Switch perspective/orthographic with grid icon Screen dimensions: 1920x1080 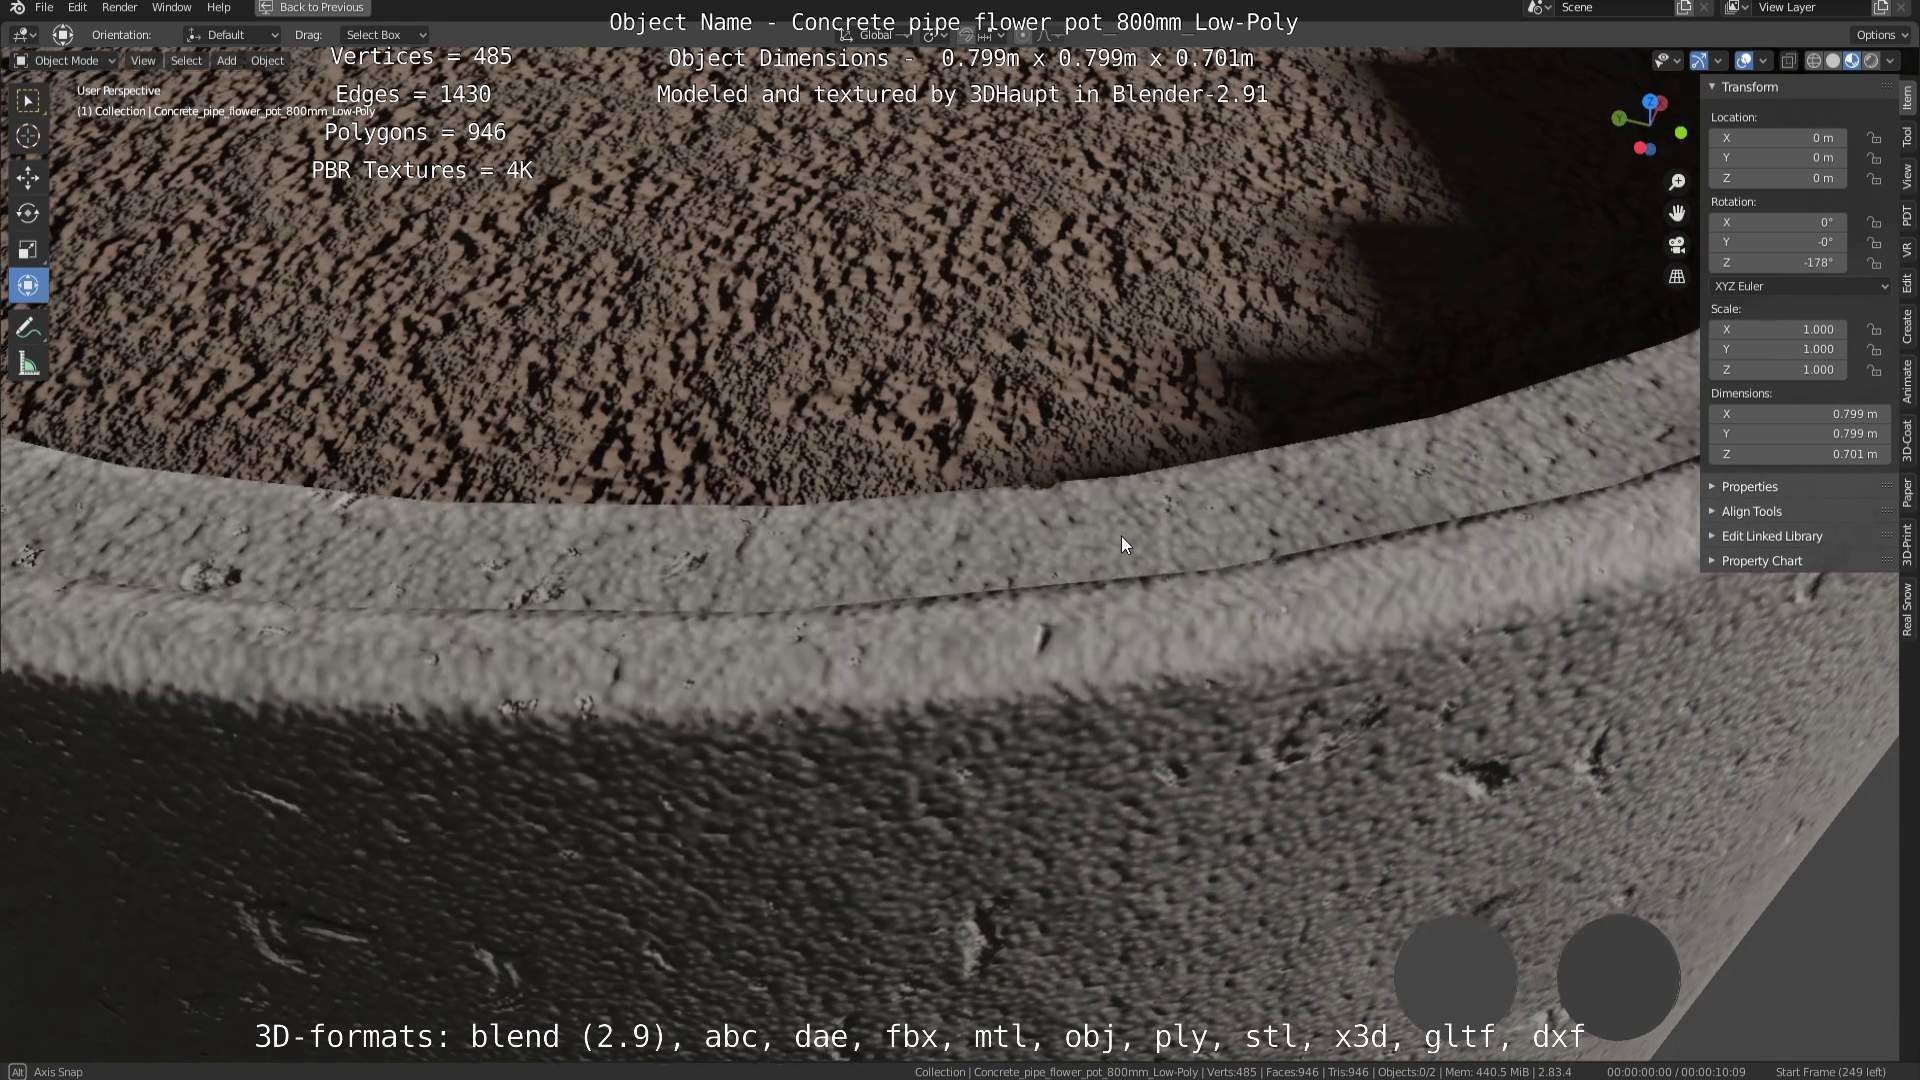pos(1677,277)
